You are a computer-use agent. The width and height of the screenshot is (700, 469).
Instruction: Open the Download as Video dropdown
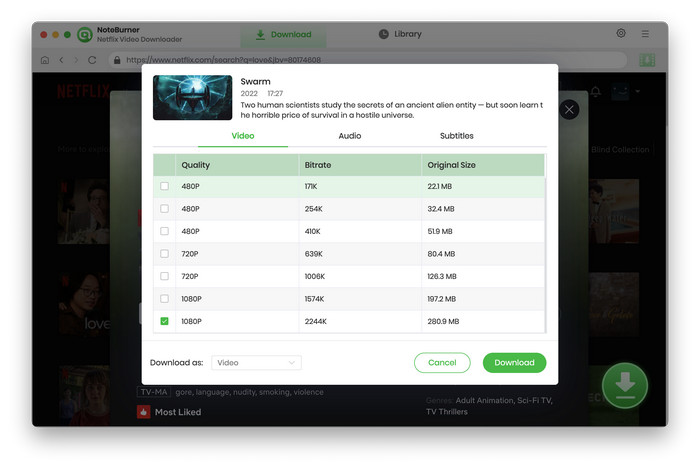click(x=256, y=363)
